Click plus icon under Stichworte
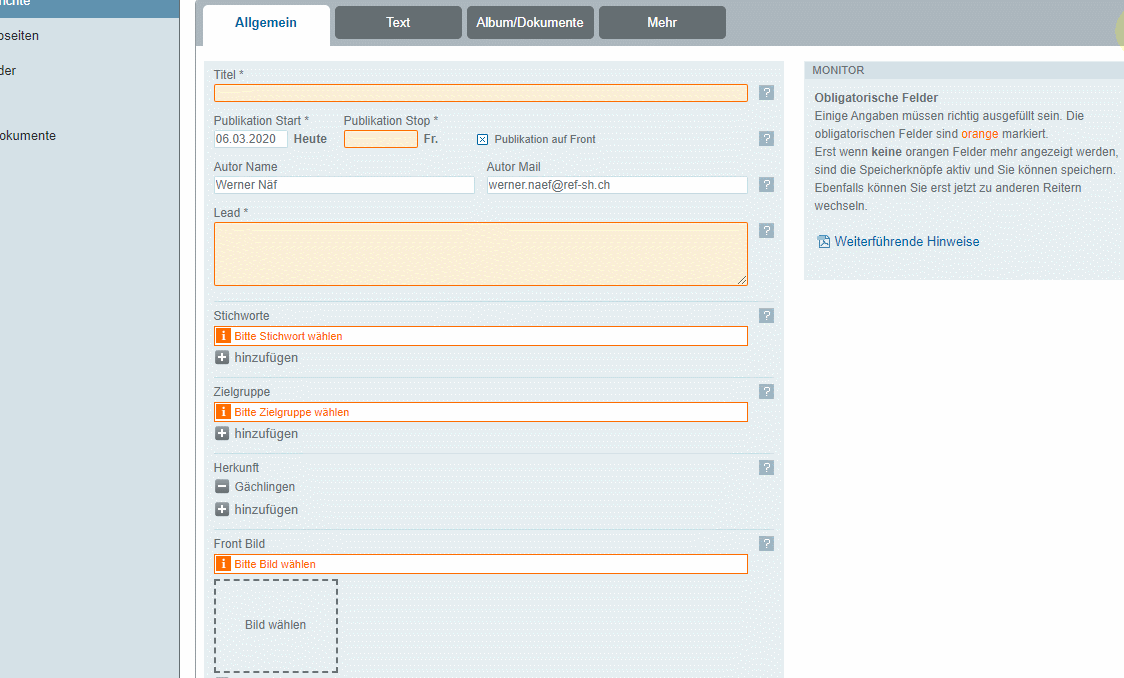Image resolution: width=1124 pixels, height=678 pixels. 222,357
